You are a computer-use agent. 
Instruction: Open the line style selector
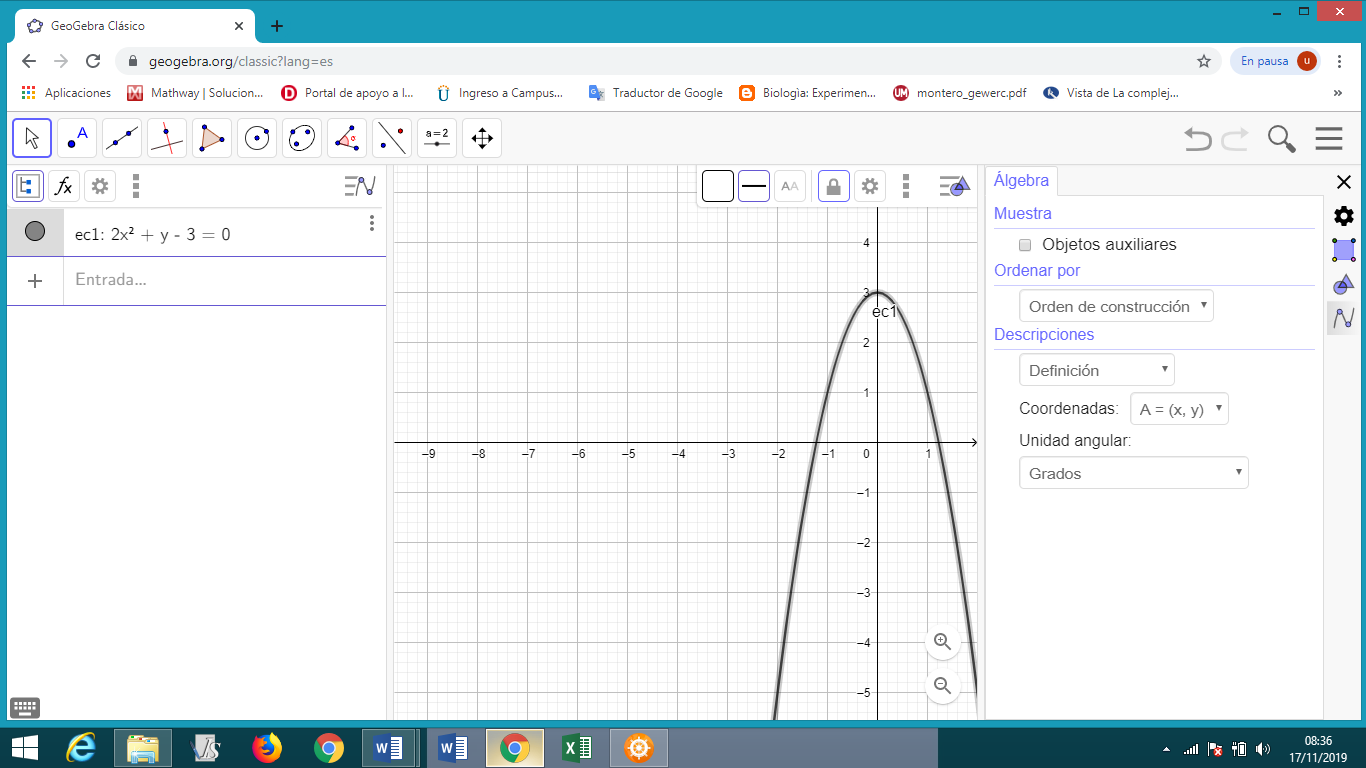(753, 185)
